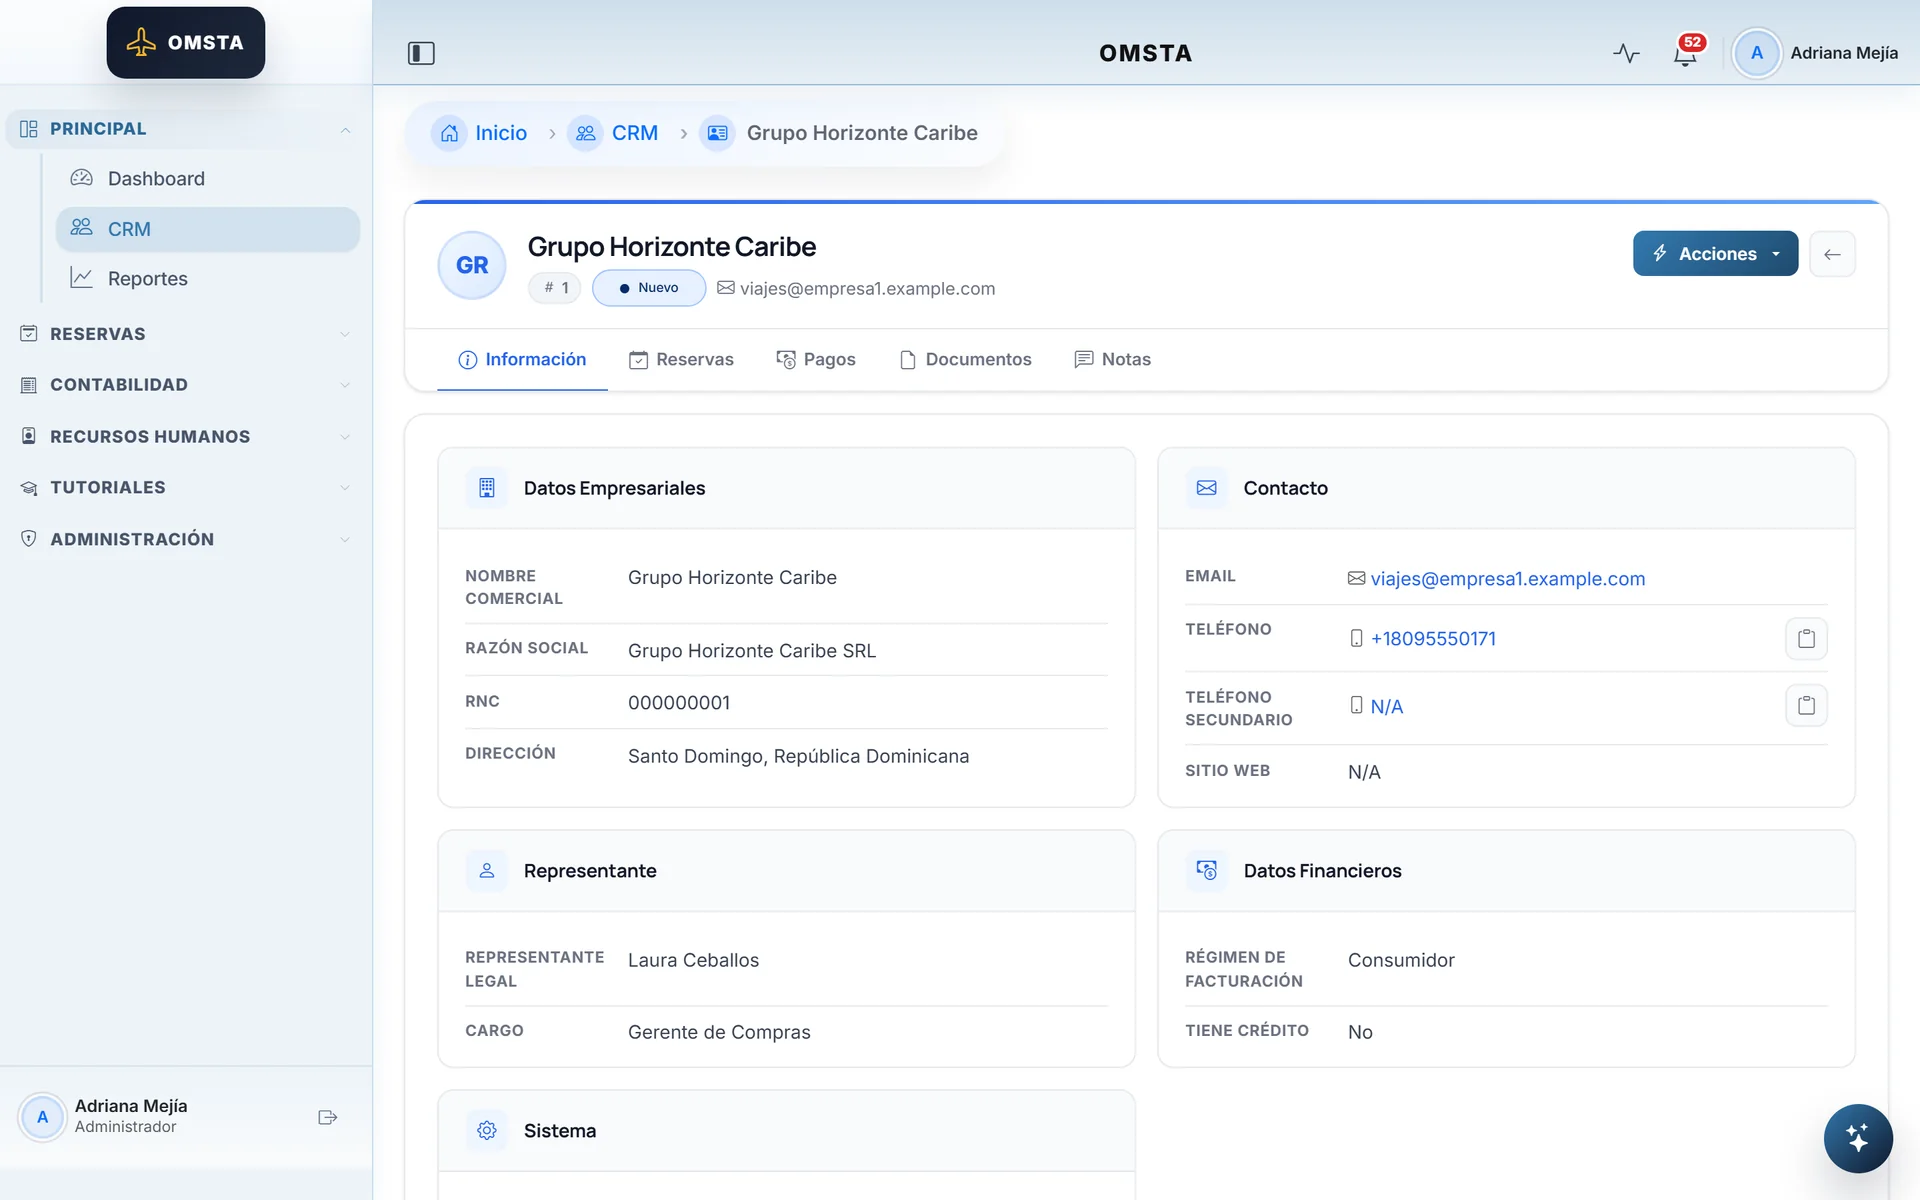This screenshot has width=1920, height=1200.
Task: Open Reportes in the sidebar
Action: (208, 279)
